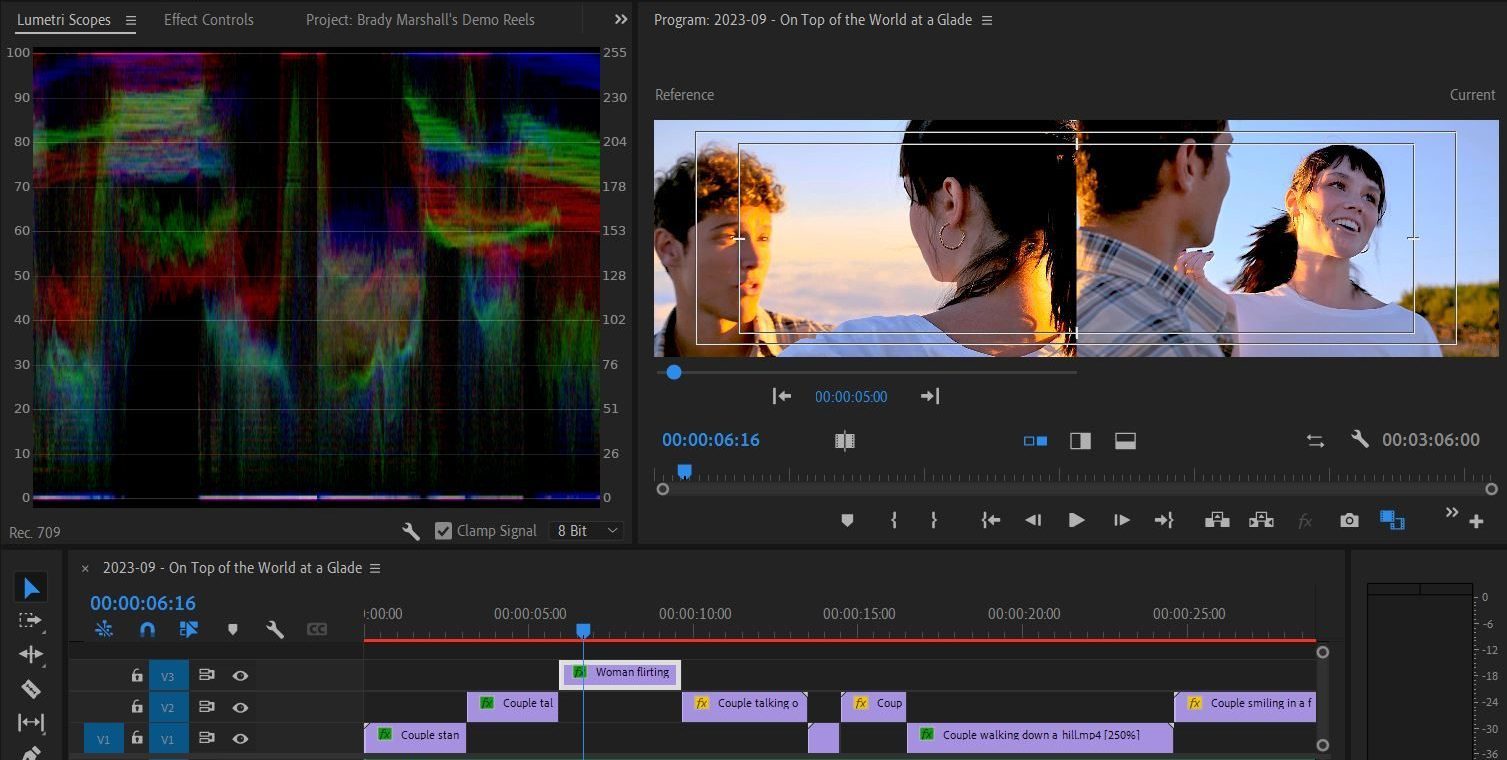Choose the Track Select Forward tool
The width and height of the screenshot is (1507, 760).
point(31,621)
